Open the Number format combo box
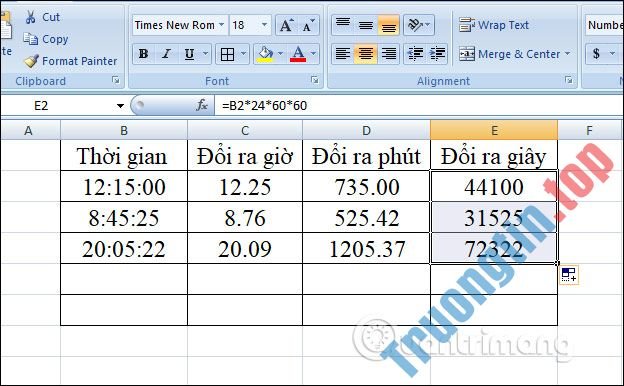 pos(604,25)
